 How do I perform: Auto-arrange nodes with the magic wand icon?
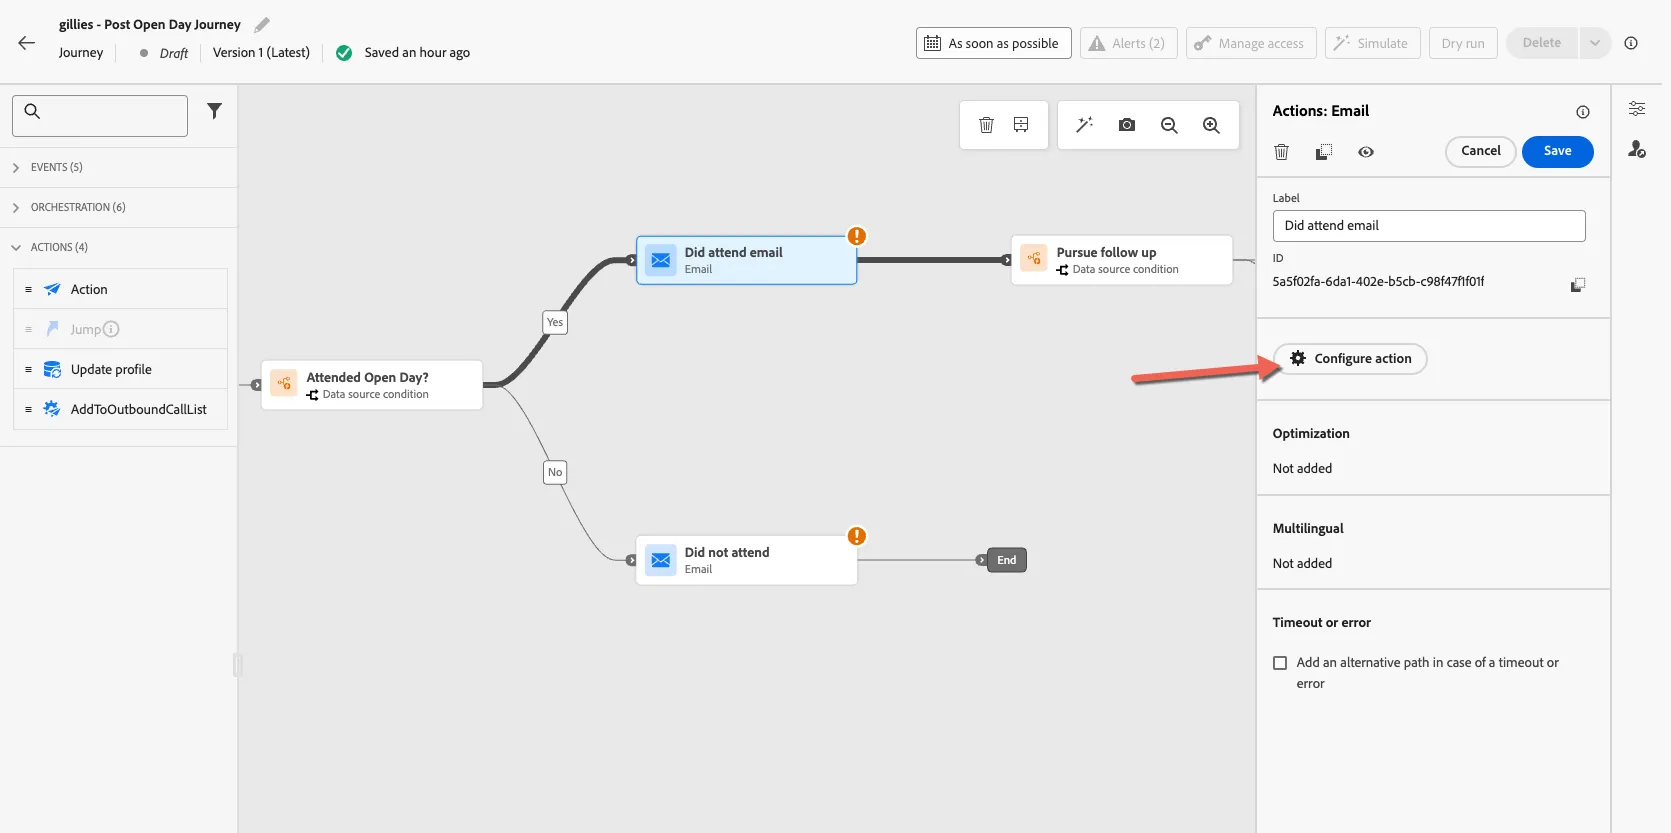pos(1084,125)
